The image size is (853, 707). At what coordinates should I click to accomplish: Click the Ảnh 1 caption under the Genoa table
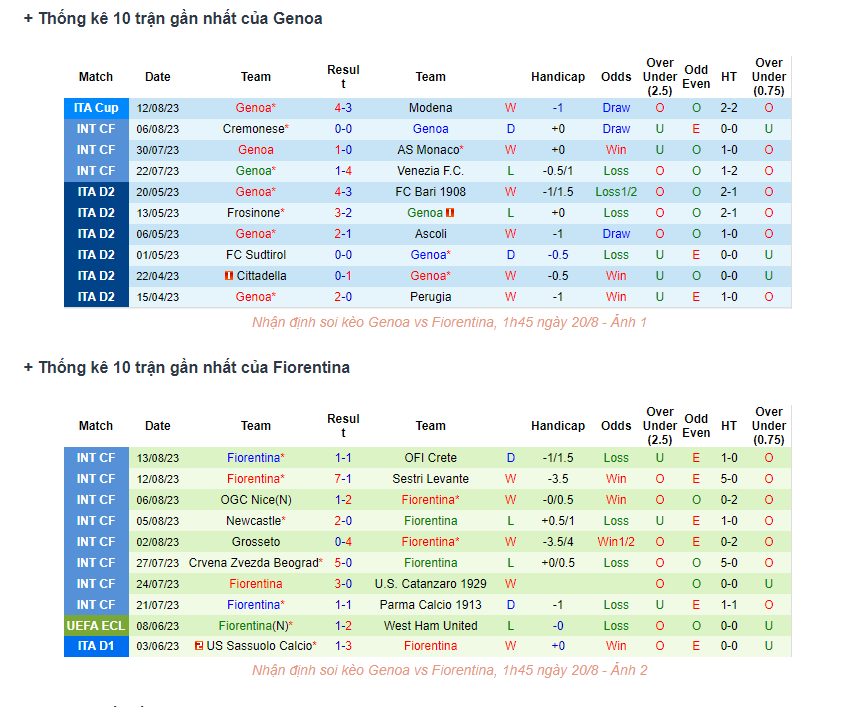(x=450, y=322)
